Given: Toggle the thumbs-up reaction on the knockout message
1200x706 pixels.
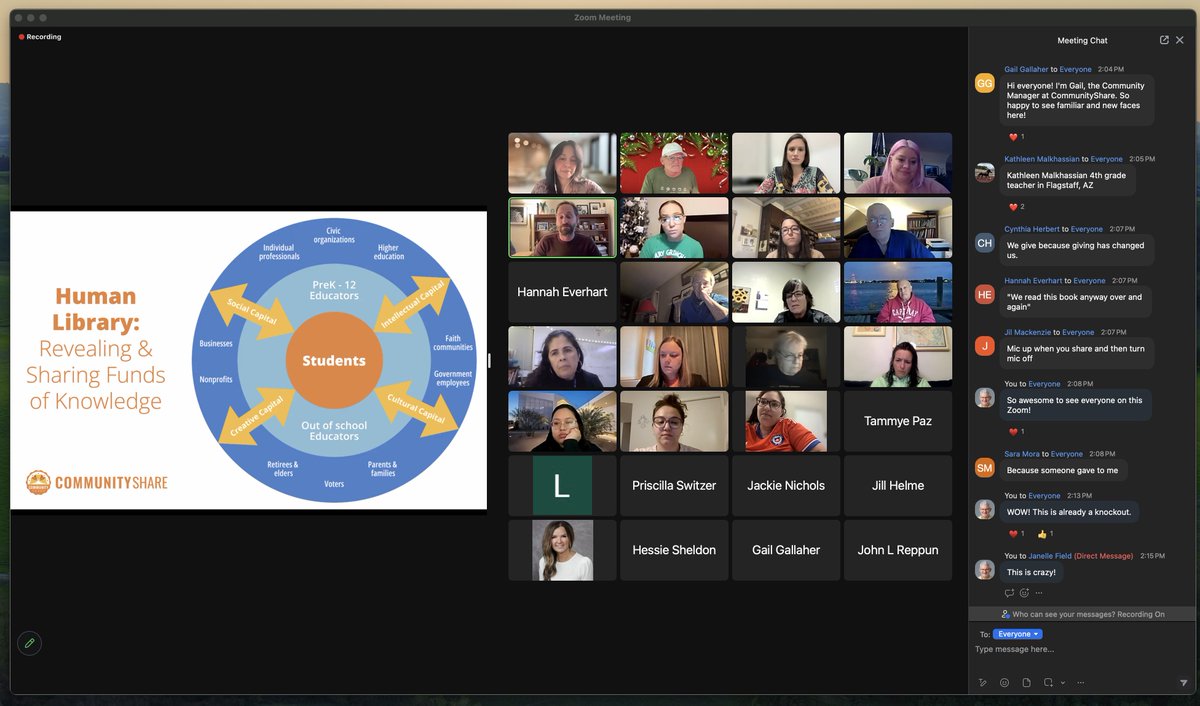Looking at the screenshot, I should pyautogui.click(x=1042, y=534).
